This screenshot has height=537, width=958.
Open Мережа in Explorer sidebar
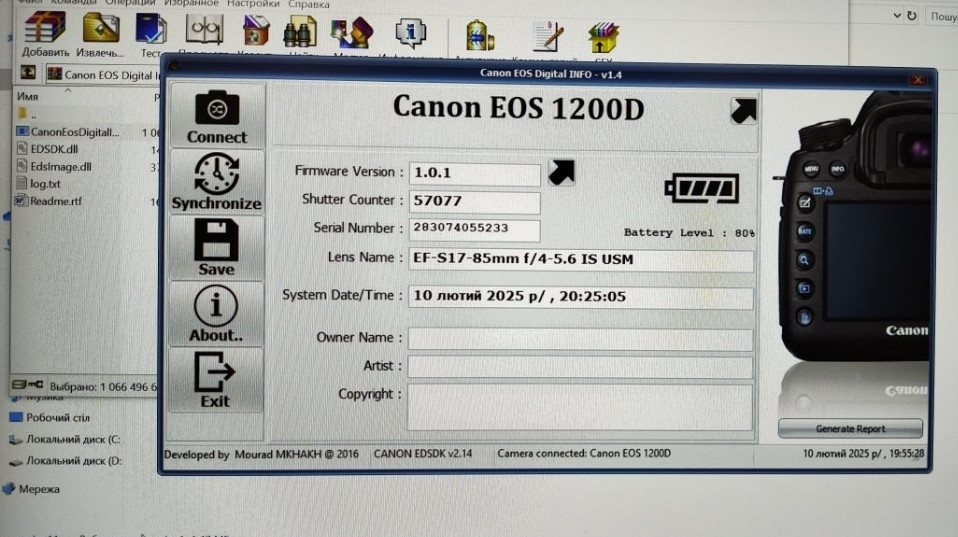(x=31, y=489)
